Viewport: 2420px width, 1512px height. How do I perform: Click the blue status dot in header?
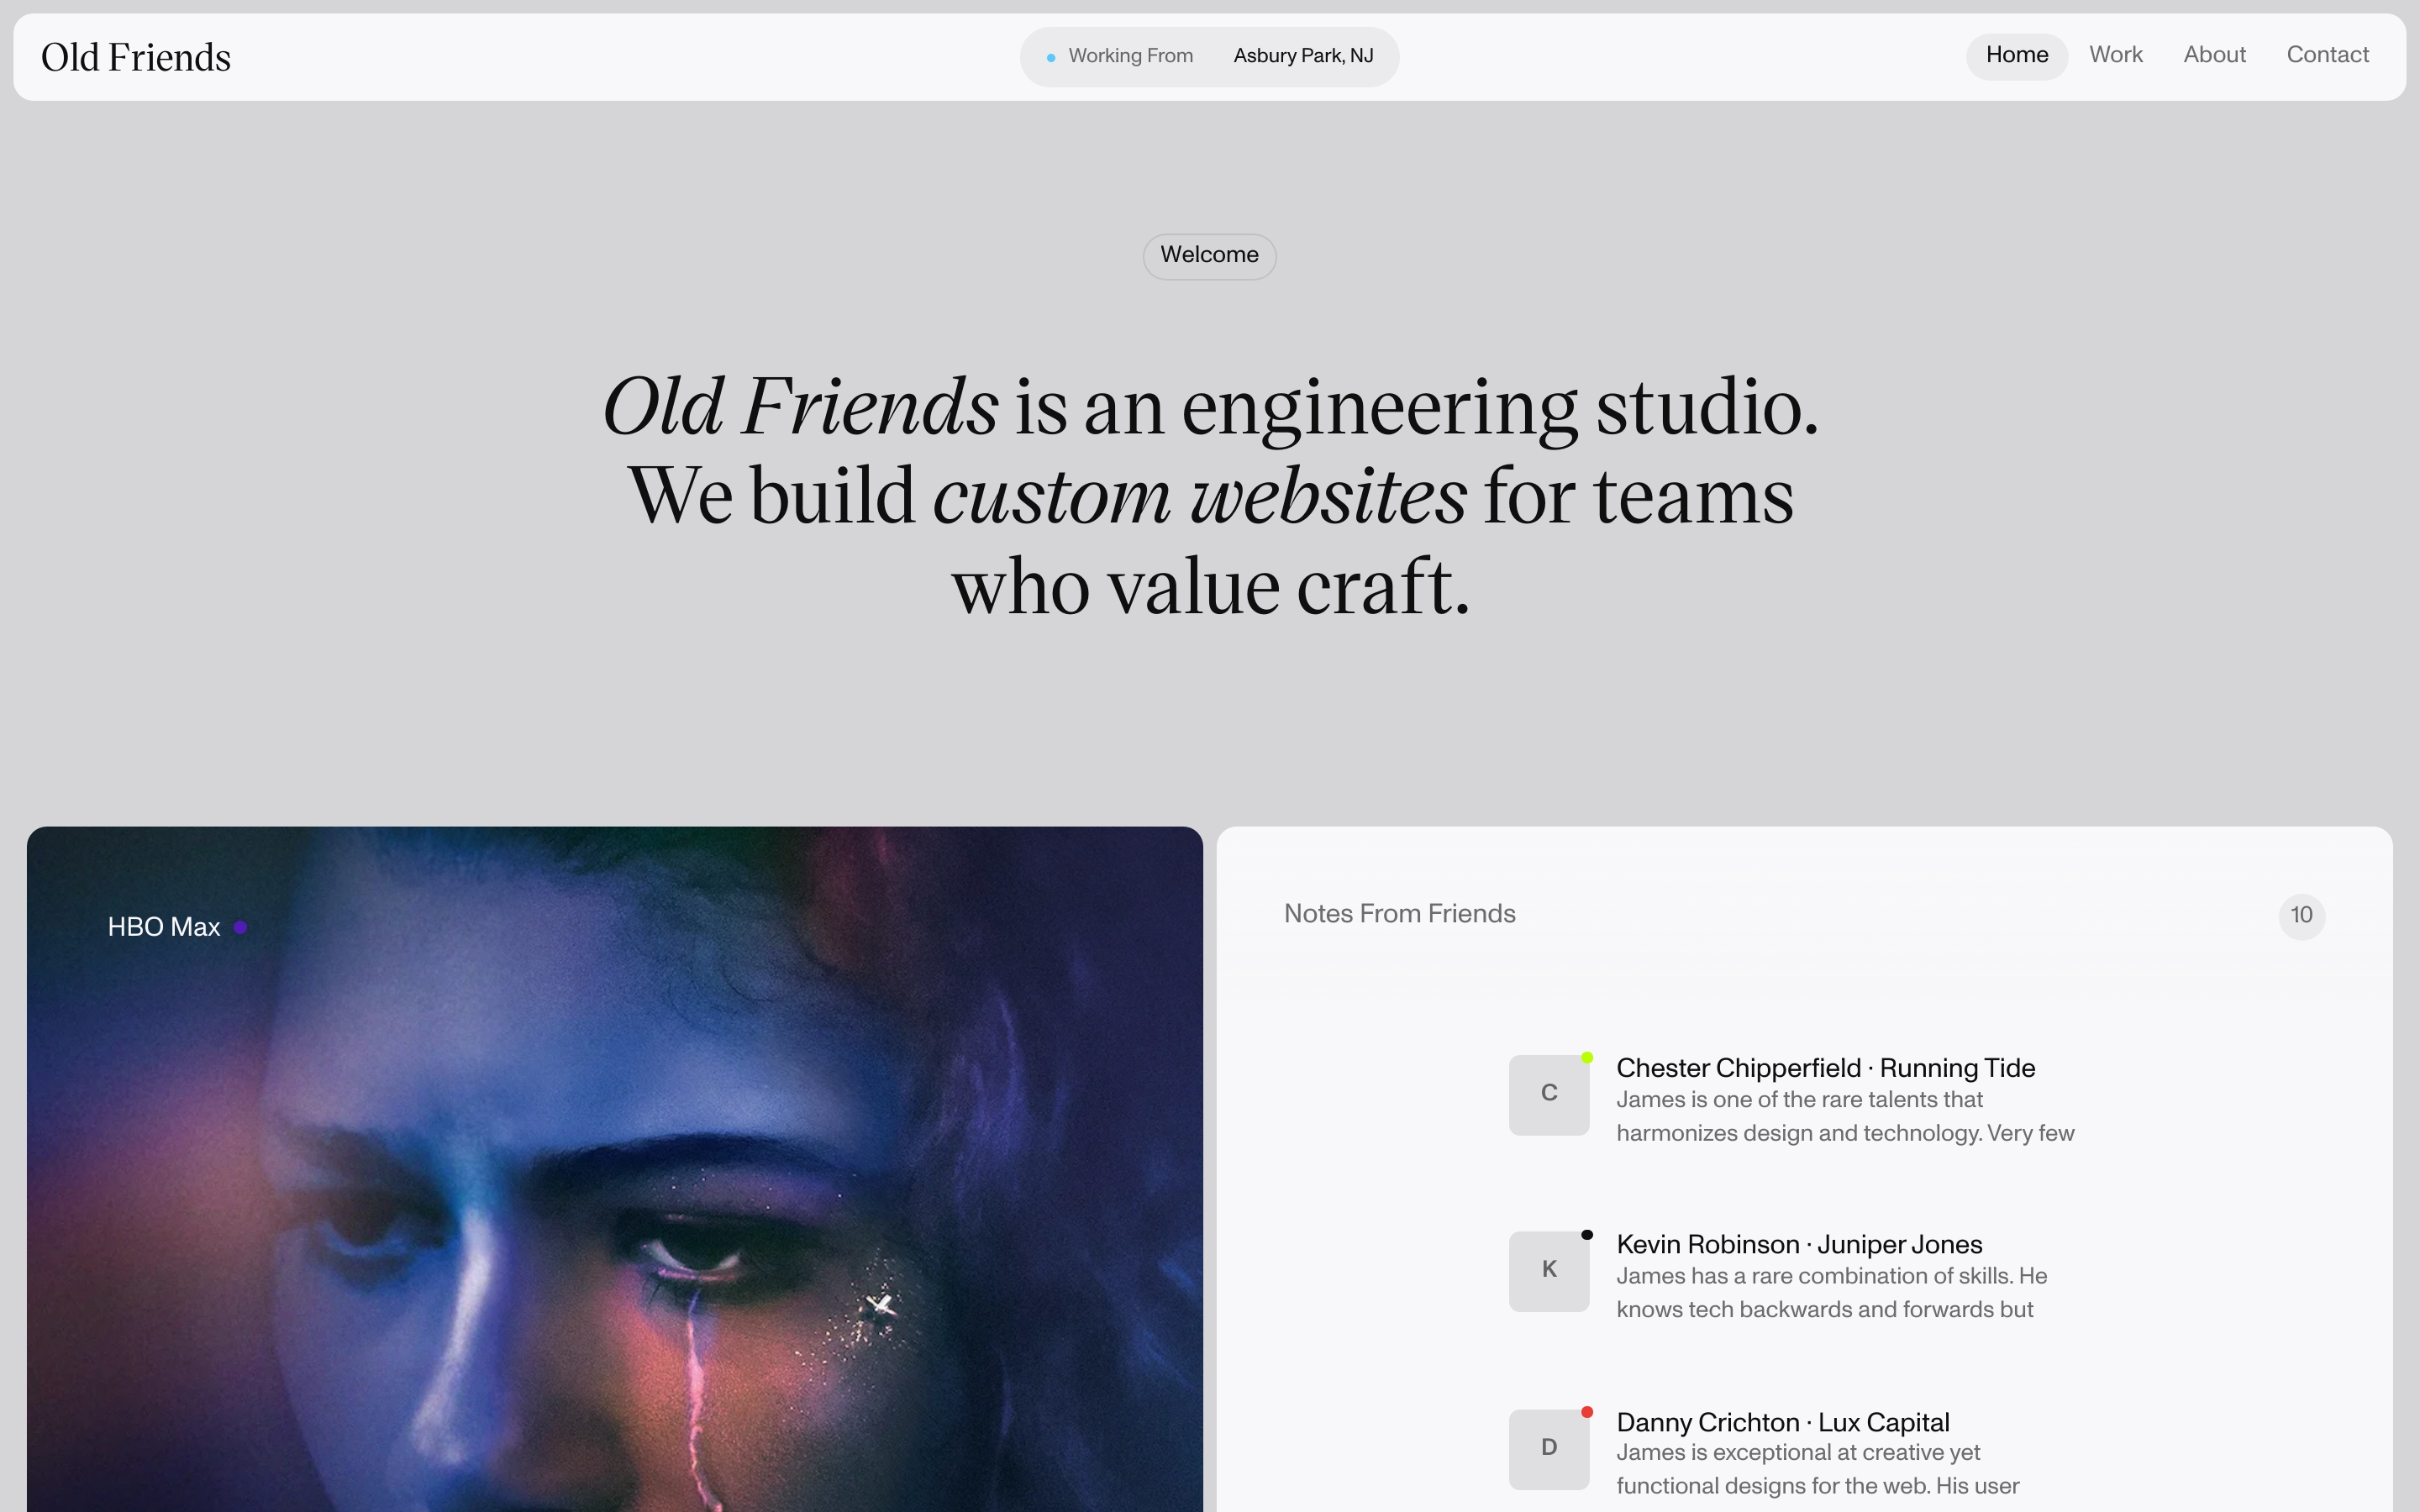click(x=1051, y=58)
